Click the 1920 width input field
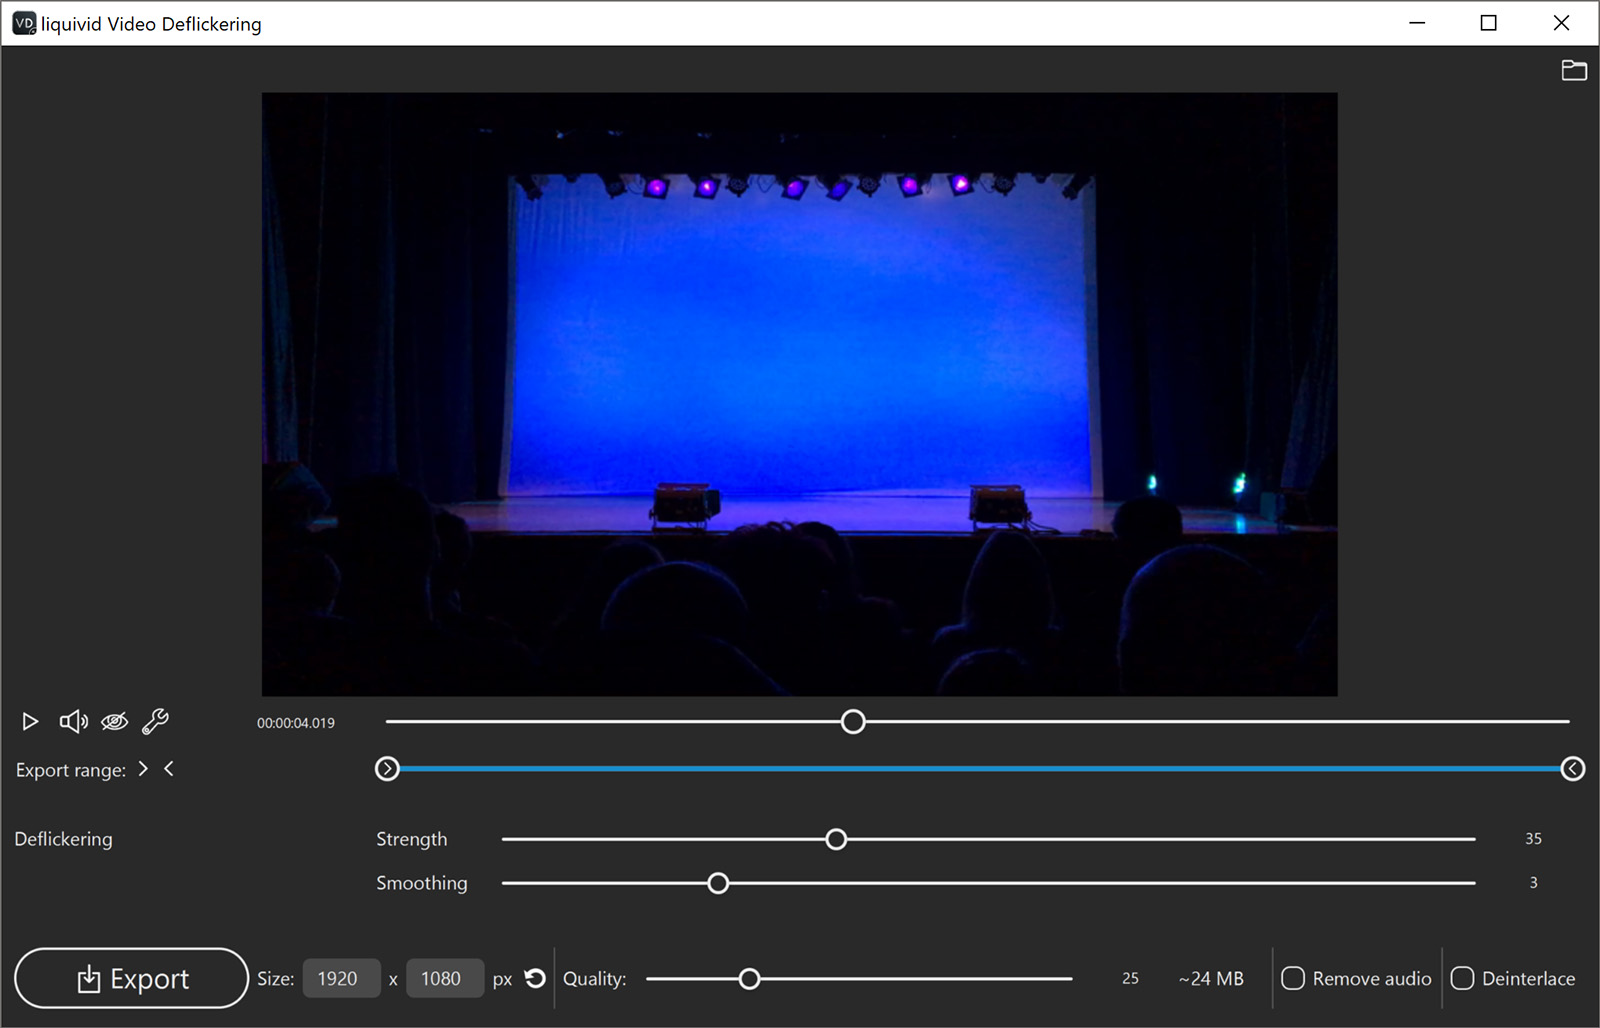This screenshot has height=1028, width=1600. point(341,978)
